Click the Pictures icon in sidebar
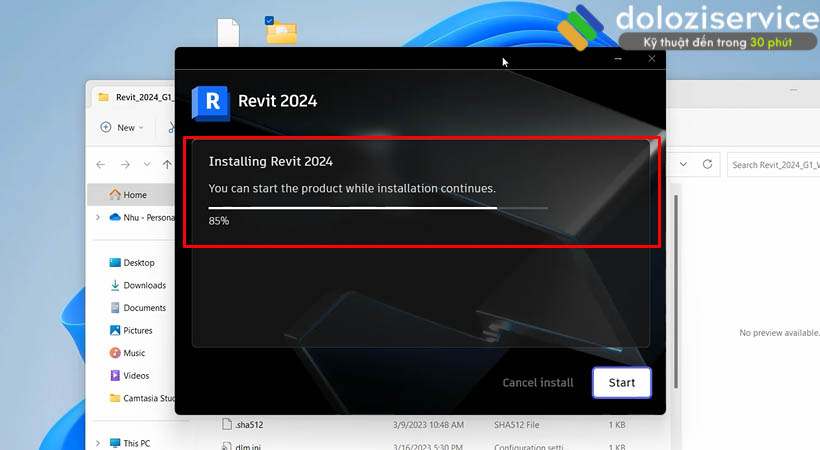Image resolution: width=820 pixels, height=450 pixels. point(115,330)
